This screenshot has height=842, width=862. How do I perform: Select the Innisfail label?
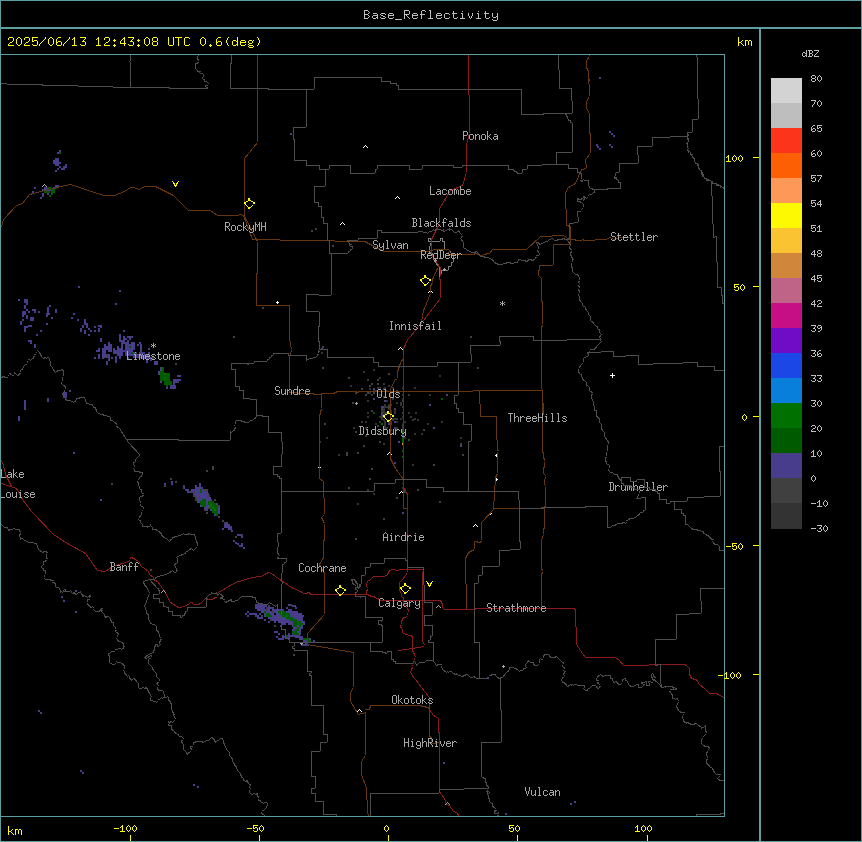(x=415, y=326)
